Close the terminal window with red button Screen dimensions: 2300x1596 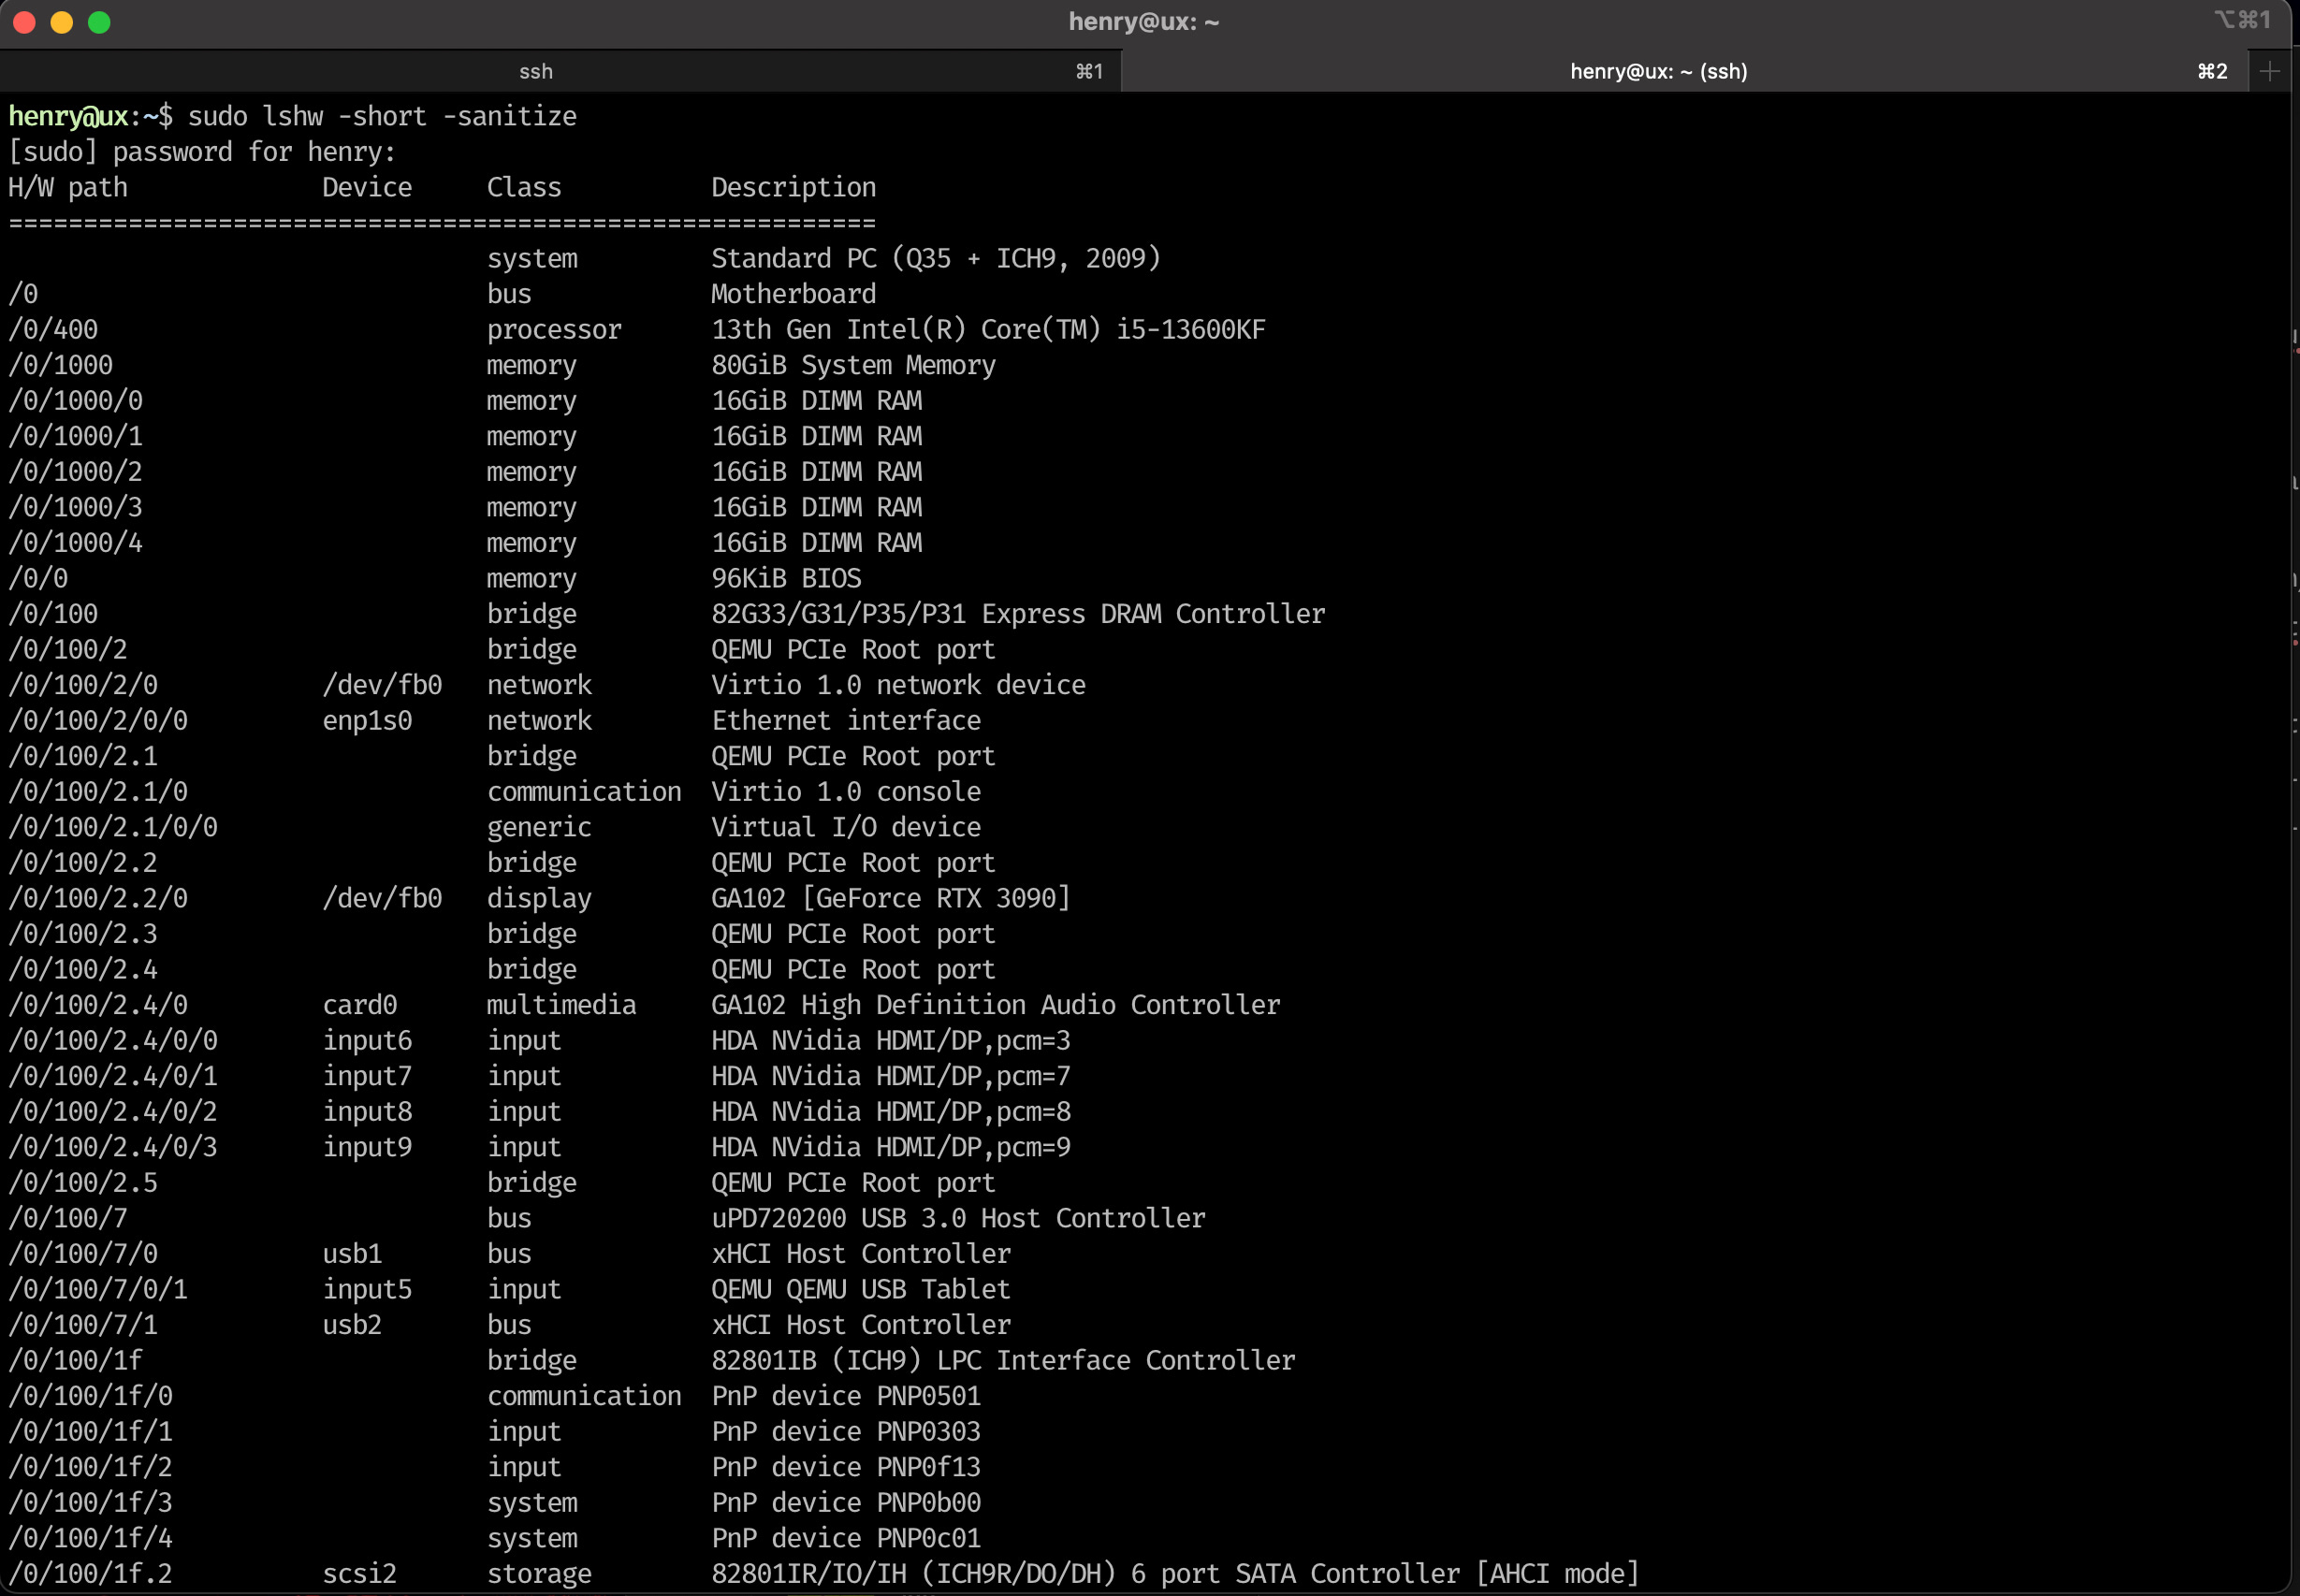pos(25,22)
